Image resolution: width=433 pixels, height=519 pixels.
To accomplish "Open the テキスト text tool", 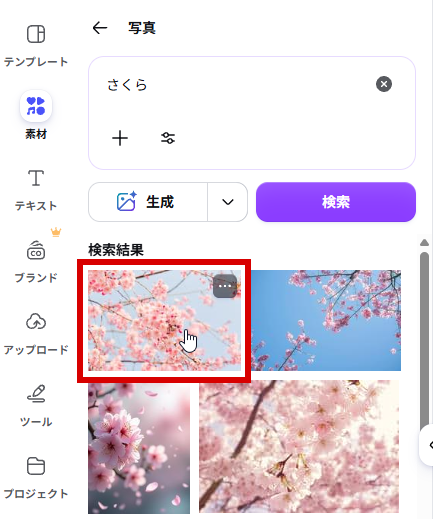I will pyautogui.click(x=36, y=190).
